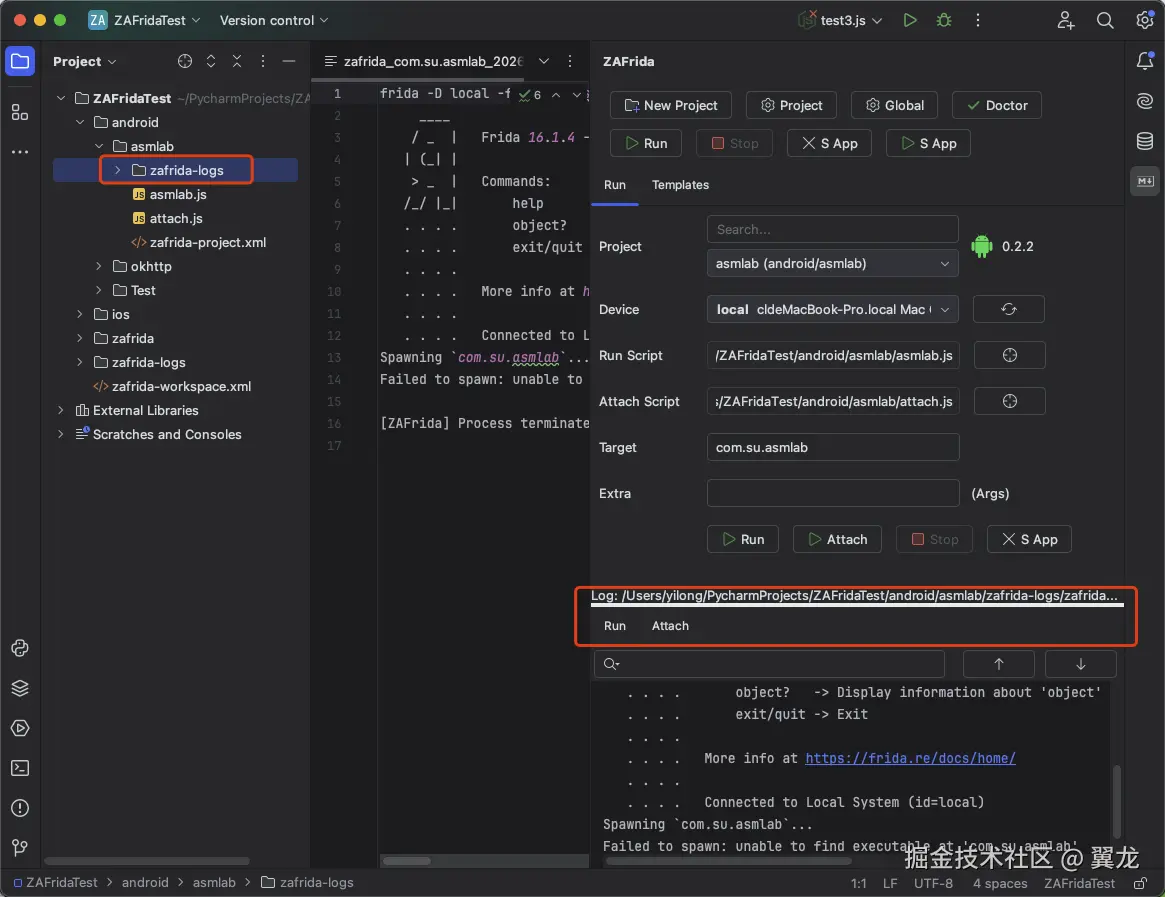The image size is (1165, 897).
Task: Click the green Run icon in title bar
Action: tap(909, 20)
